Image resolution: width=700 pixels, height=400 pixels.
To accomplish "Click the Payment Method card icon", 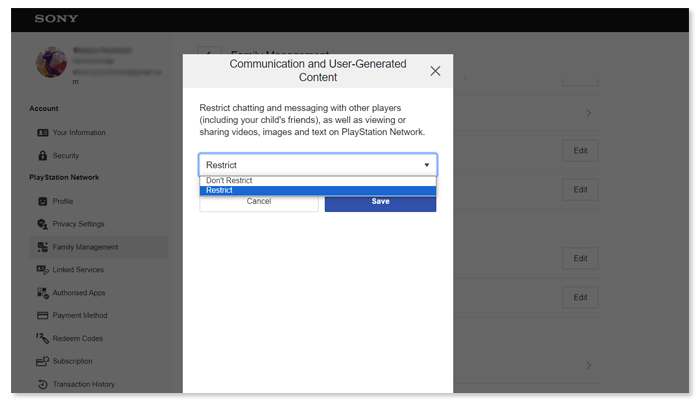I will 42,316.
